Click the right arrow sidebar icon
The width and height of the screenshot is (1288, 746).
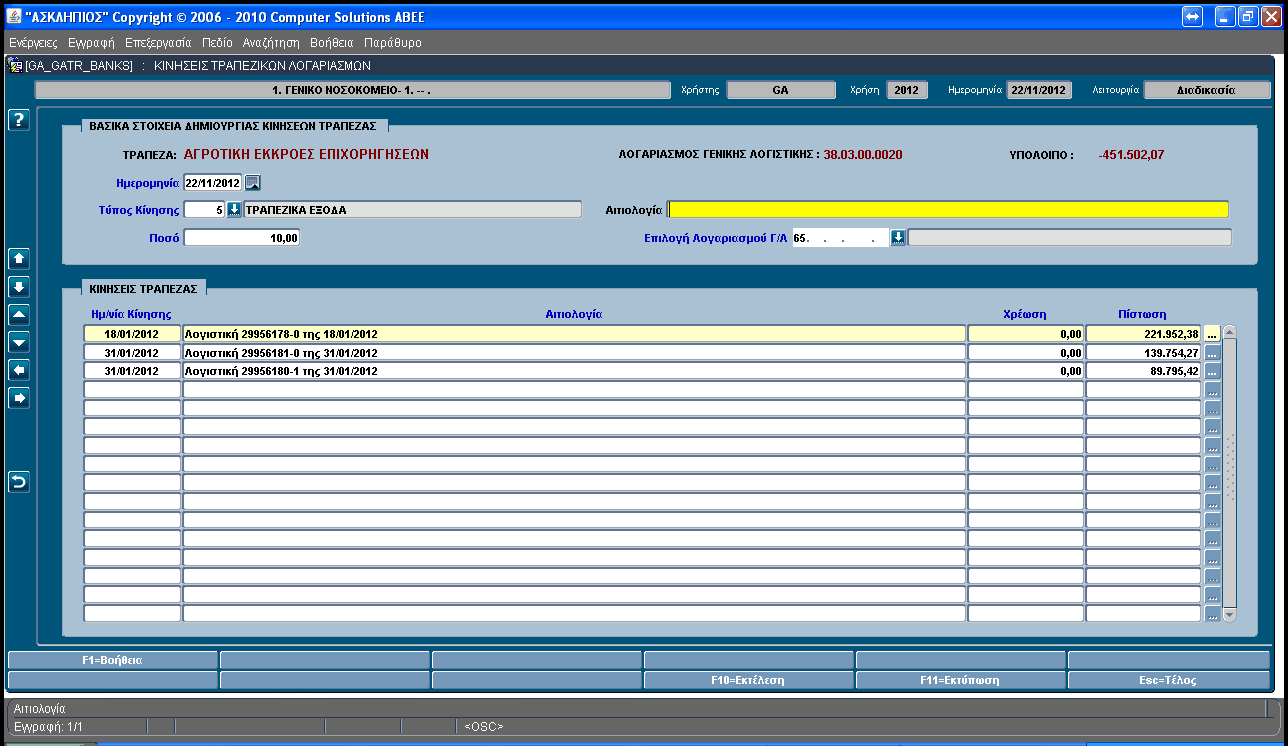click(x=19, y=398)
